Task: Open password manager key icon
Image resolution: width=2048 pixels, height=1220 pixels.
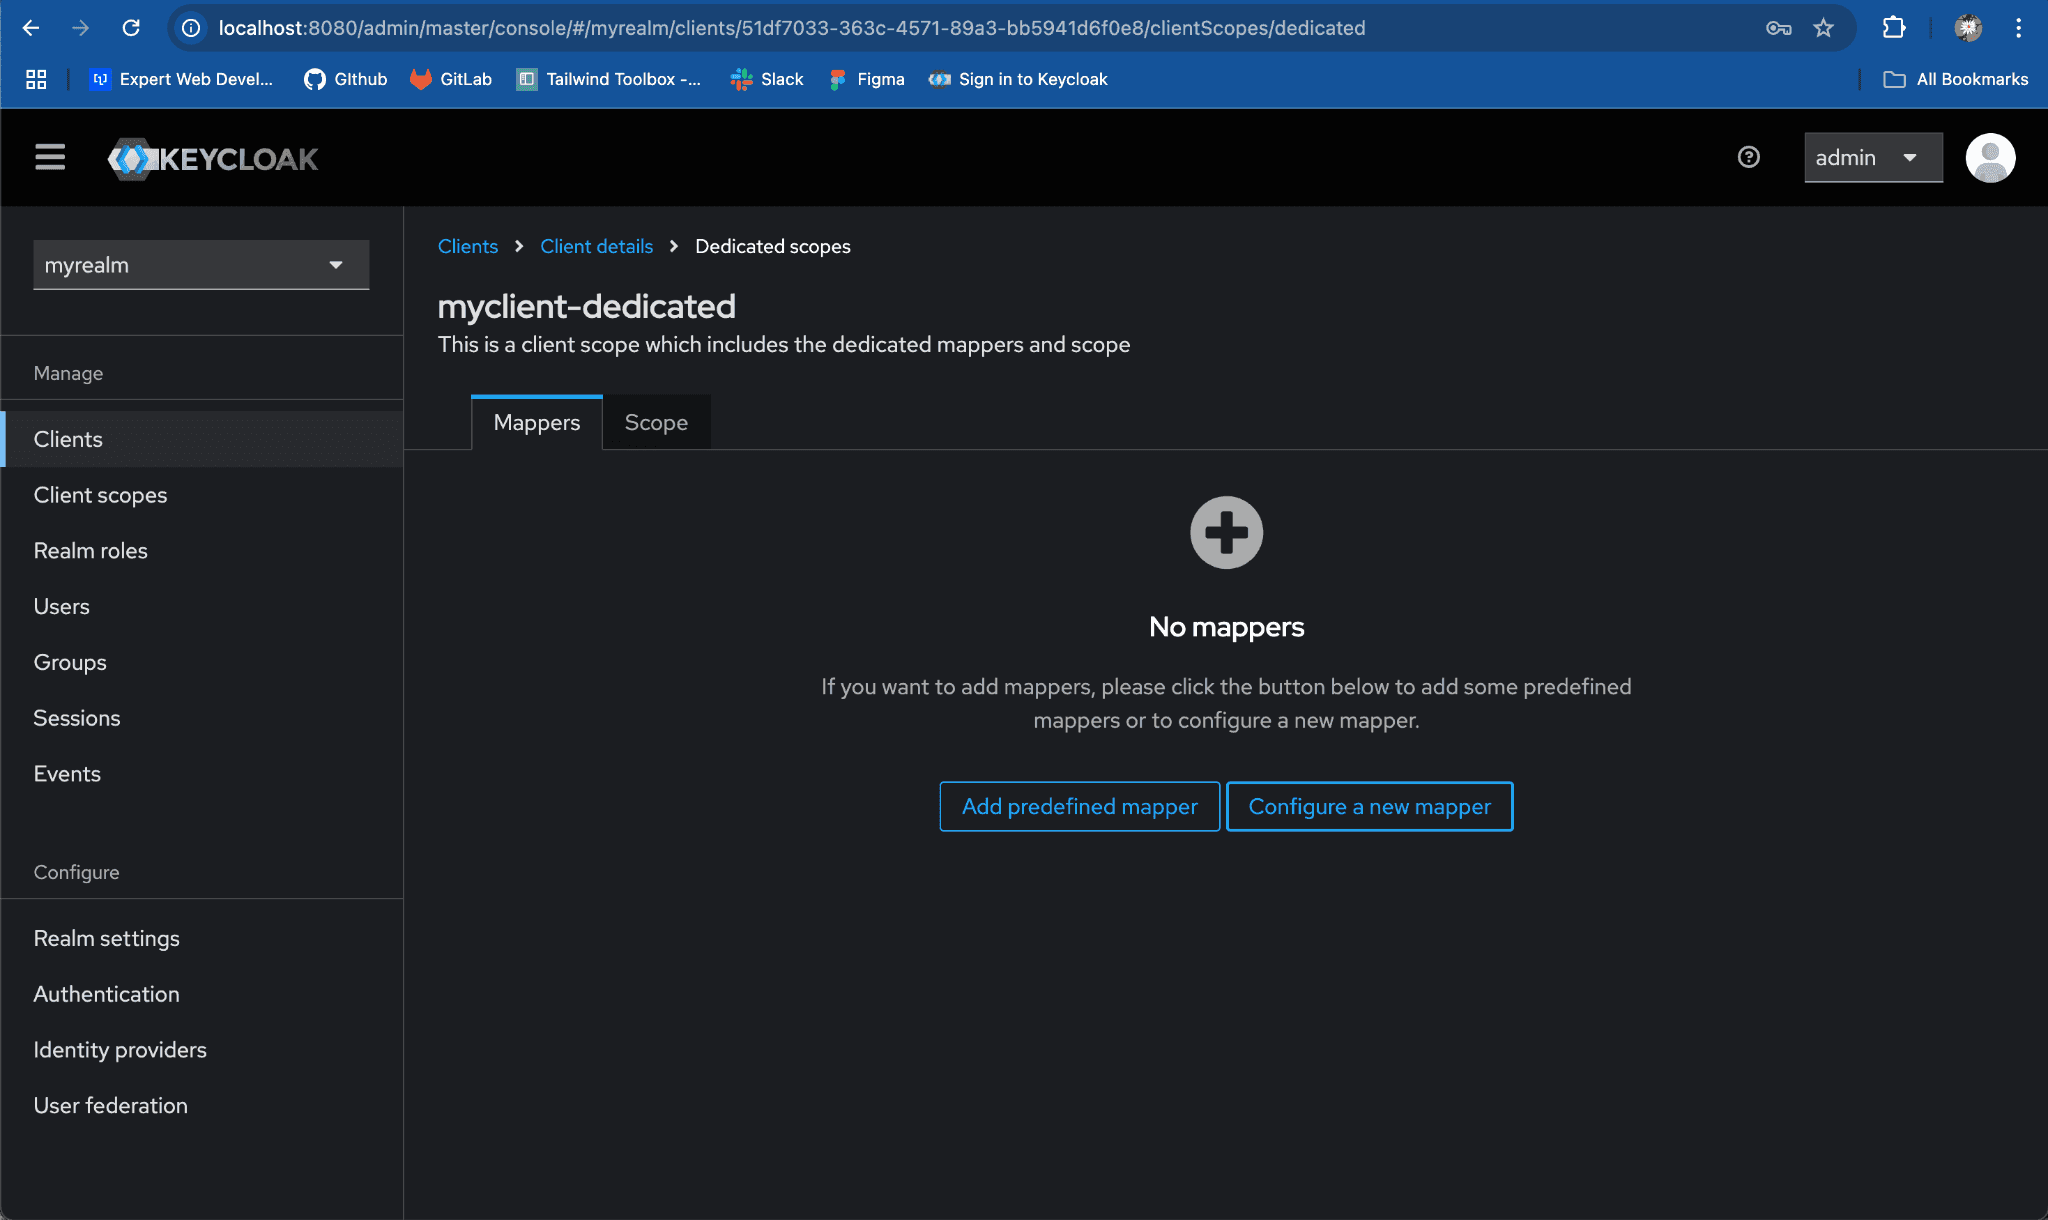Action: coord(1778,28)
